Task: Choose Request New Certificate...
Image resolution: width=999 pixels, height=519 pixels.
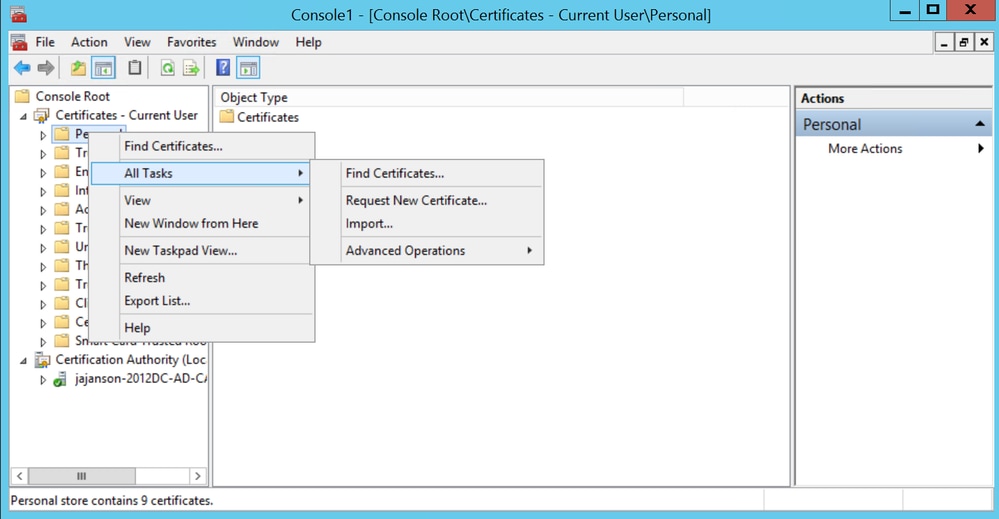Action: tap(427, 200)
